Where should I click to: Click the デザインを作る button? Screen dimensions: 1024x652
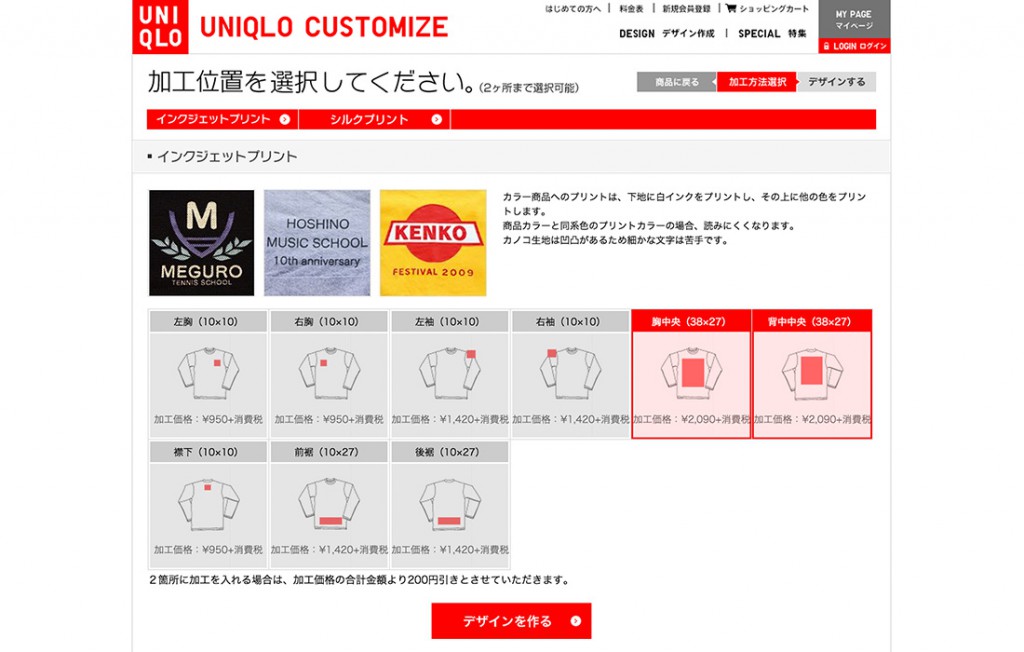coord(511,621)
